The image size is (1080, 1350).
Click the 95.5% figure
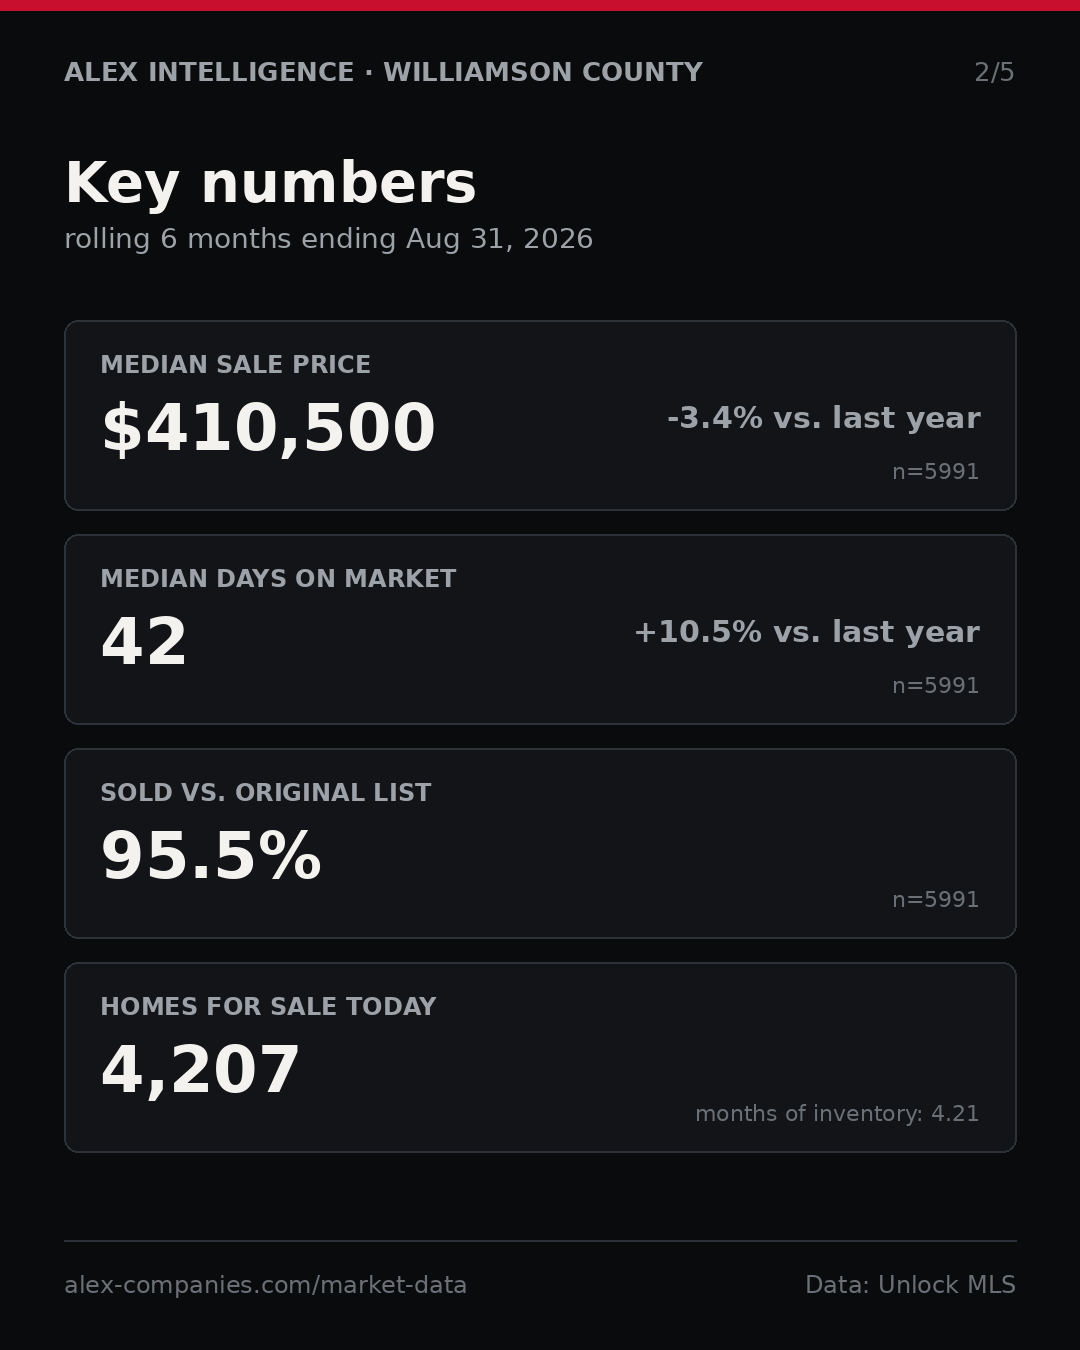[211, 857]
